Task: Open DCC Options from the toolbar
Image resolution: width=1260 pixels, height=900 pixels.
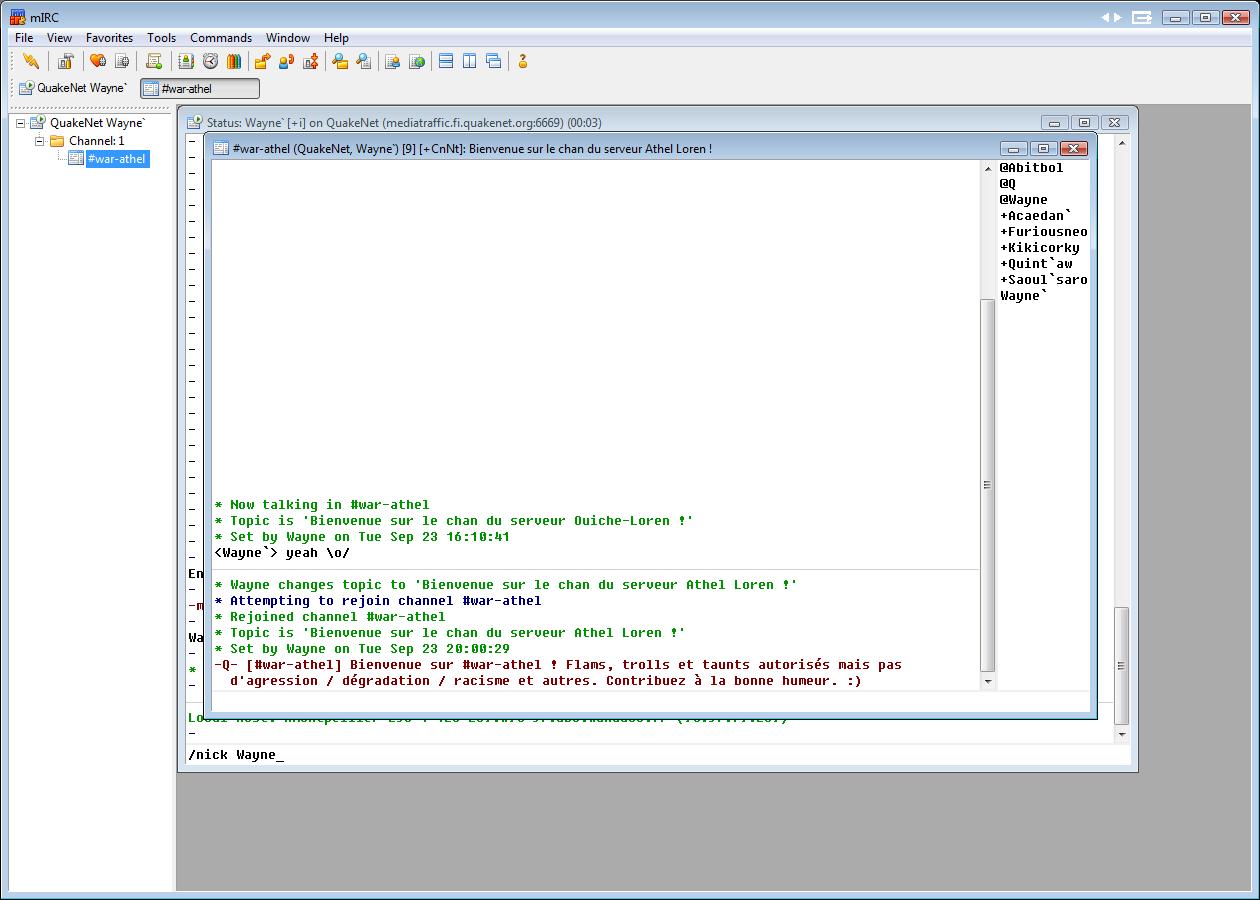Action: [x=310, y=61]
